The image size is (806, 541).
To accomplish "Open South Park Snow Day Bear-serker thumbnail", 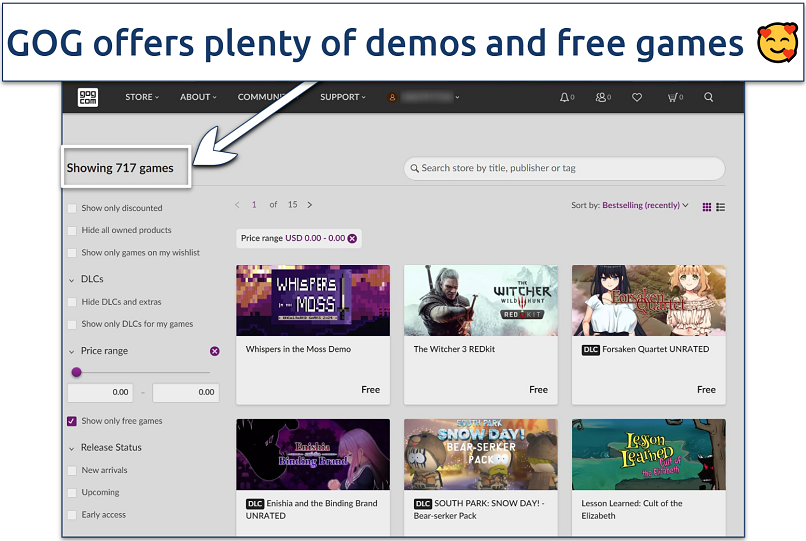I will pyautogui.click(x=481, y=454).
